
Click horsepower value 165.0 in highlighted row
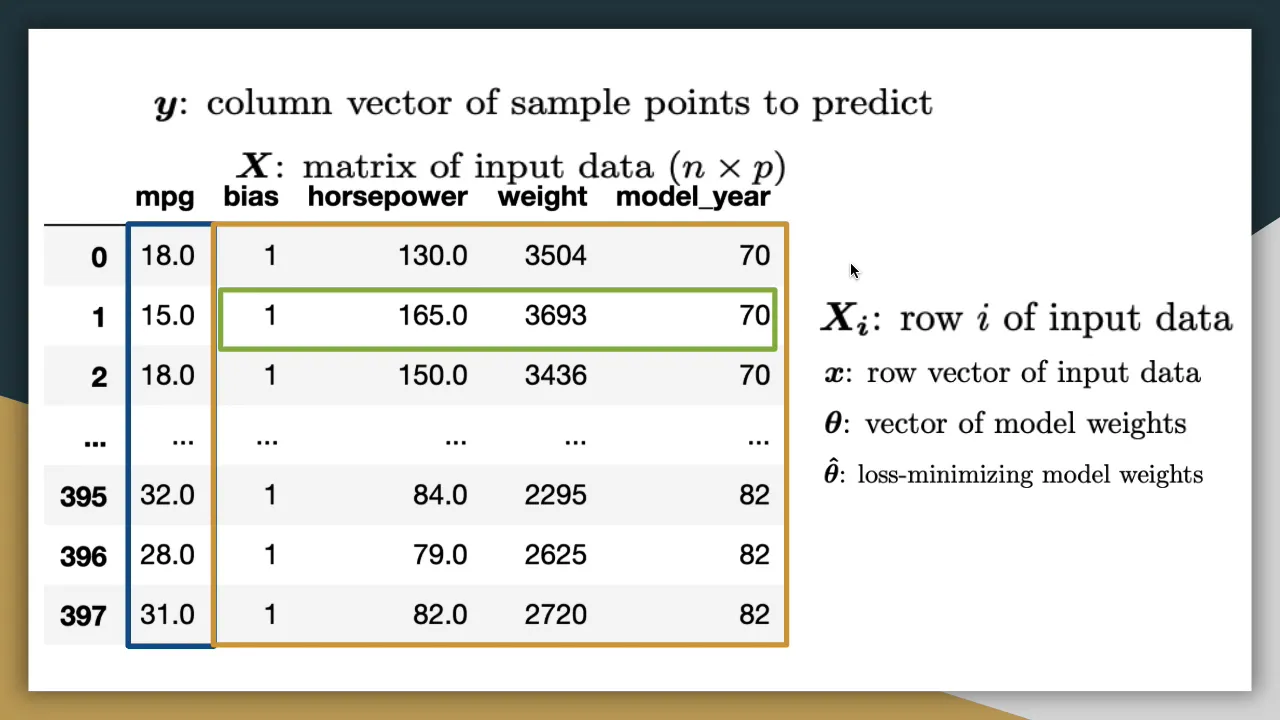click(x=432, y=316)
